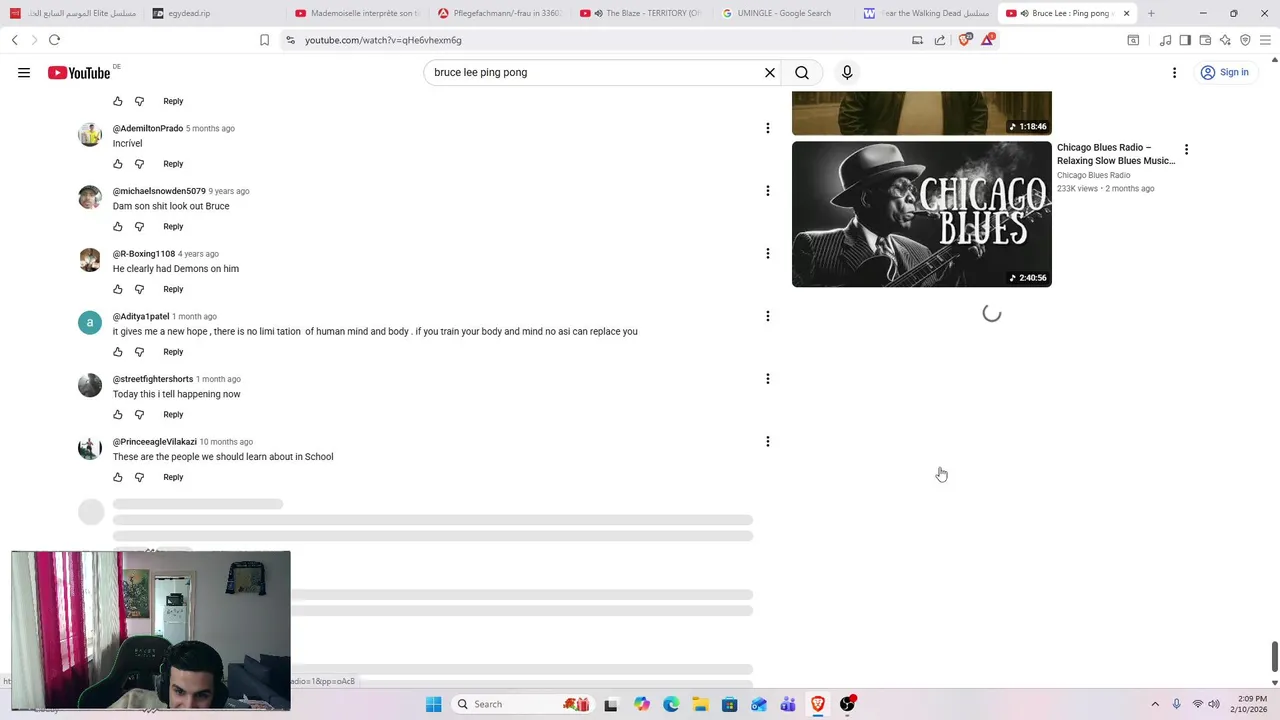
Task: Open Brave Wallet from toolbar
Action: click(x=1205, y=40)
